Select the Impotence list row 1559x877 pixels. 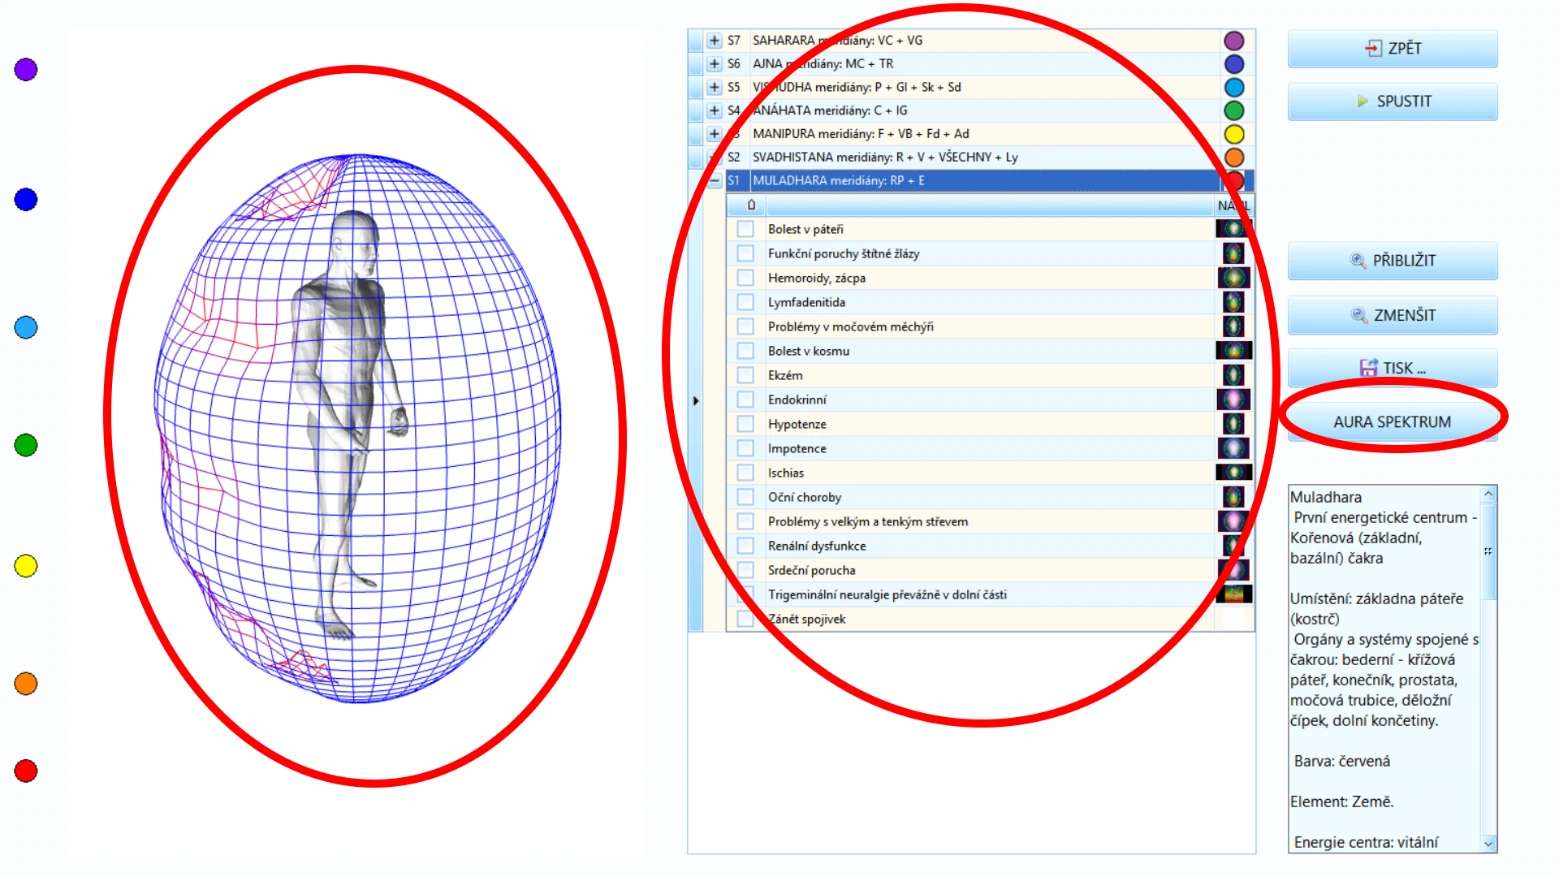(x=990, y=448)
